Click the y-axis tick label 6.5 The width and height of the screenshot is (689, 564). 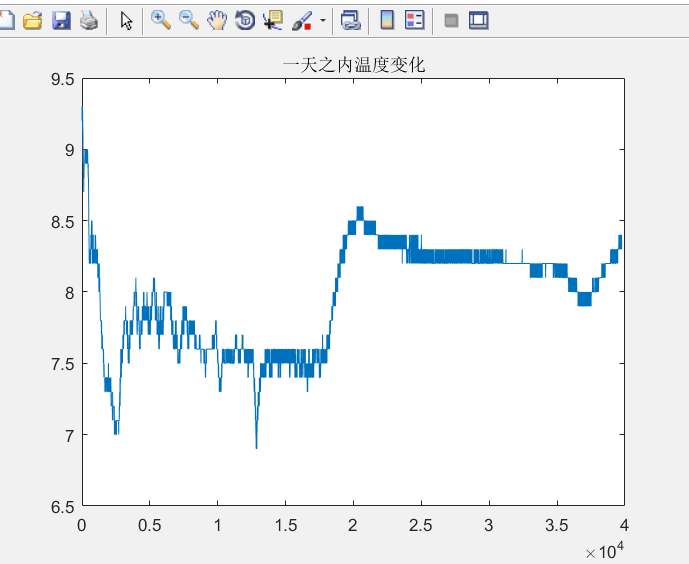(62, 506)
